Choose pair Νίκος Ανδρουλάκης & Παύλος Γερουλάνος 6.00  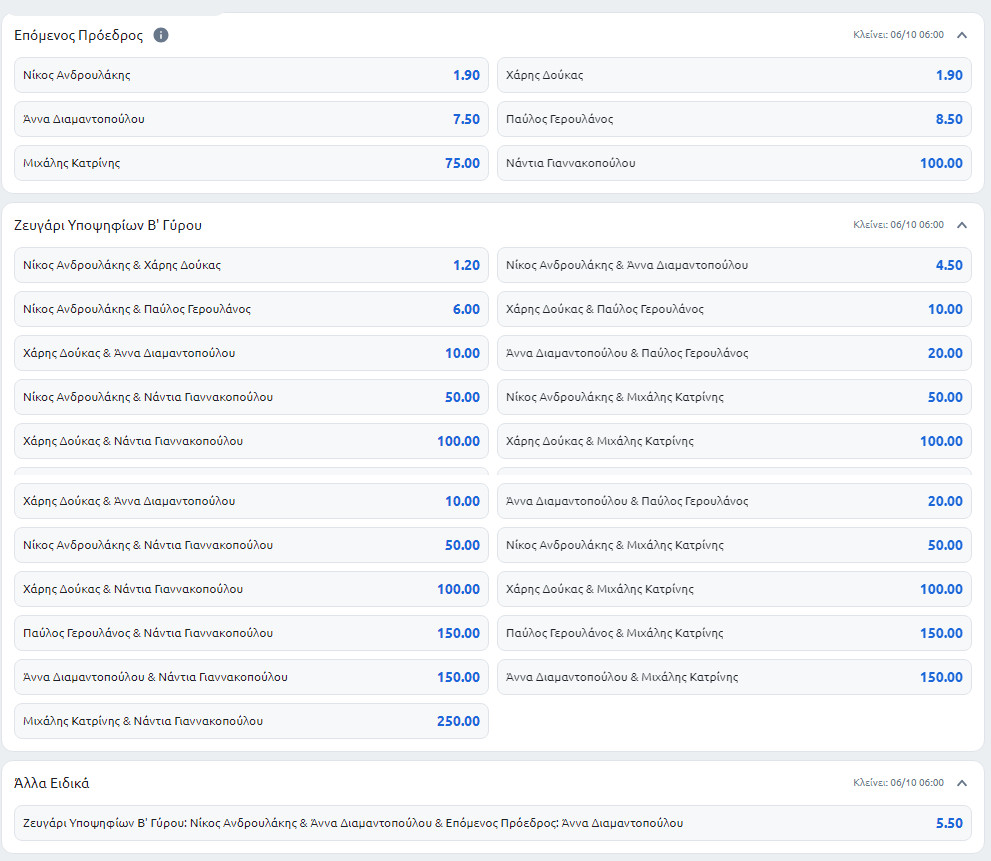pos(251,309)
